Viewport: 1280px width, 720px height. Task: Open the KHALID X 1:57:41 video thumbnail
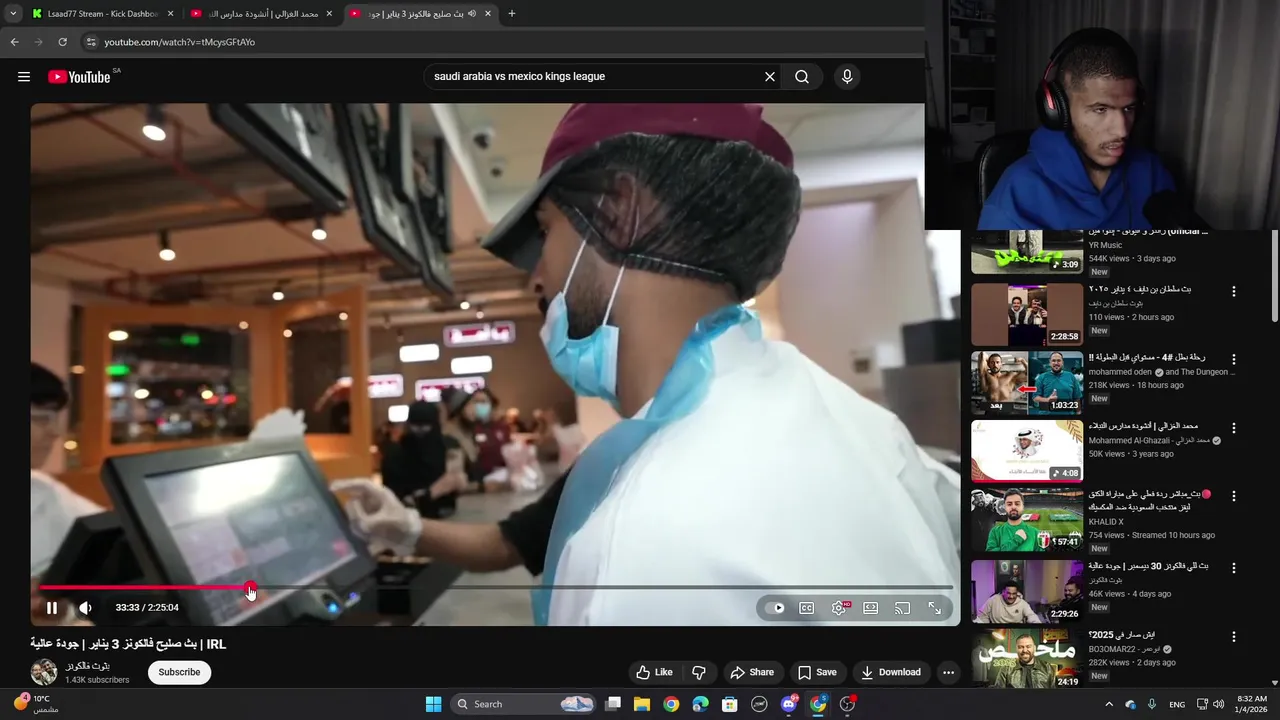pos(1027,520)
